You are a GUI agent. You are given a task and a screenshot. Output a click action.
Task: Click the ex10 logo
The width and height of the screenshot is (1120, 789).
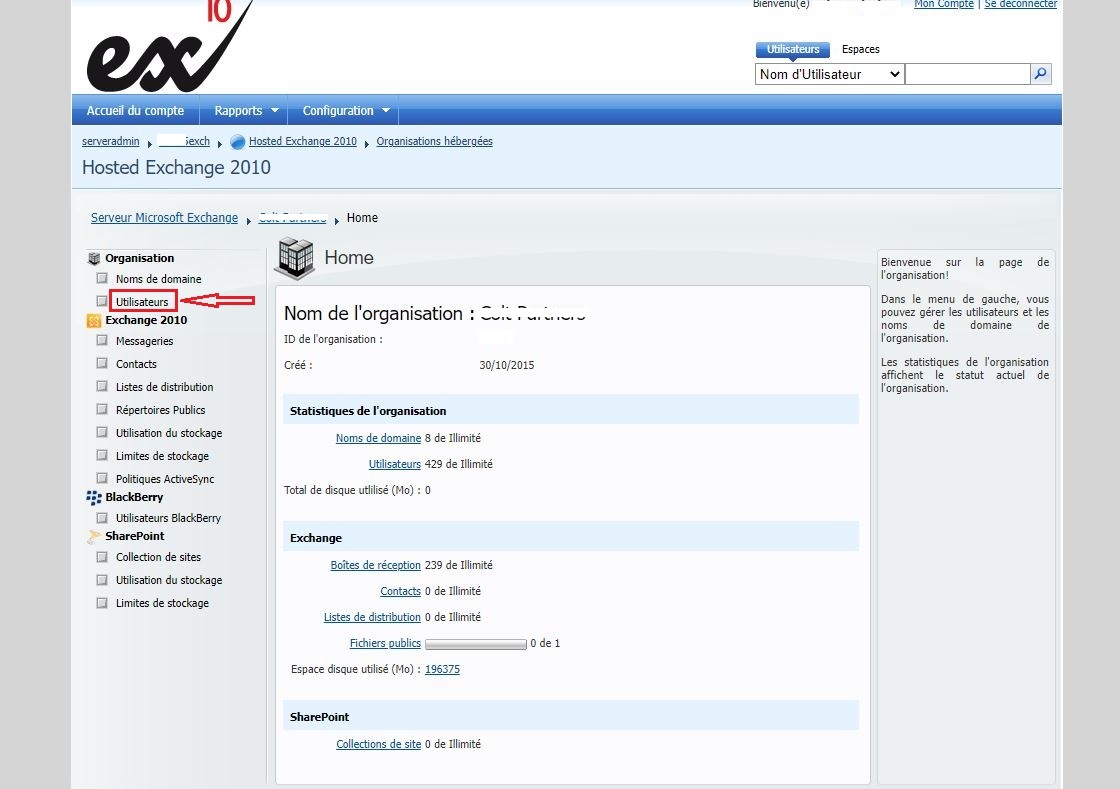(169, 46)
